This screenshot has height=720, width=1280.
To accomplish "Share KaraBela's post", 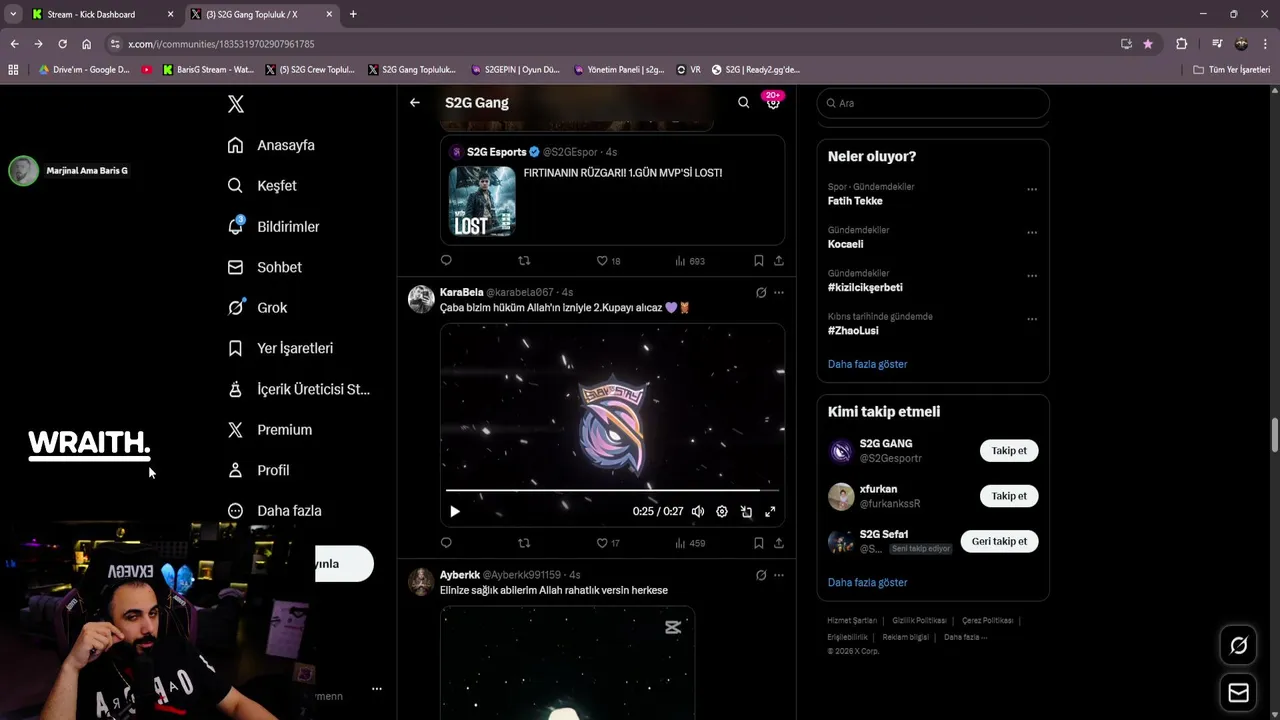I will [778, 543].
